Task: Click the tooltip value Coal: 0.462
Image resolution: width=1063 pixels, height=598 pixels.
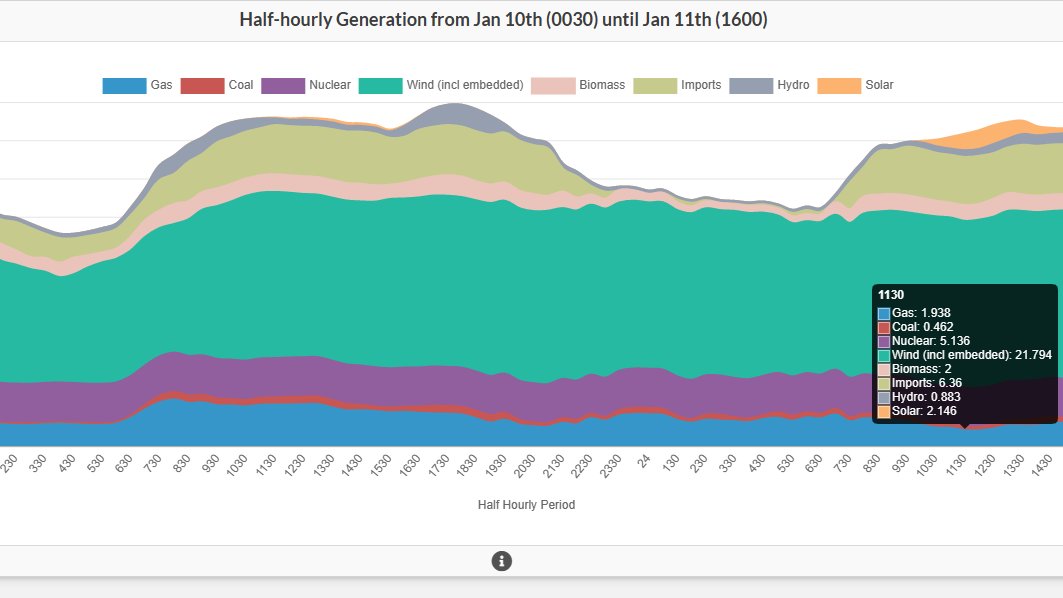Action: click(x=922, y=327)
